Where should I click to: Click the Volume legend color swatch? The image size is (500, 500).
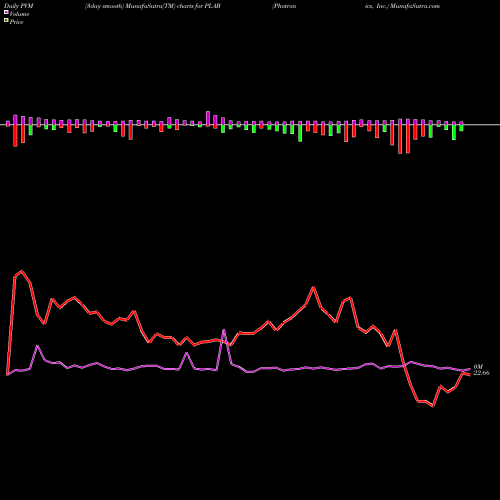point(6,13)
